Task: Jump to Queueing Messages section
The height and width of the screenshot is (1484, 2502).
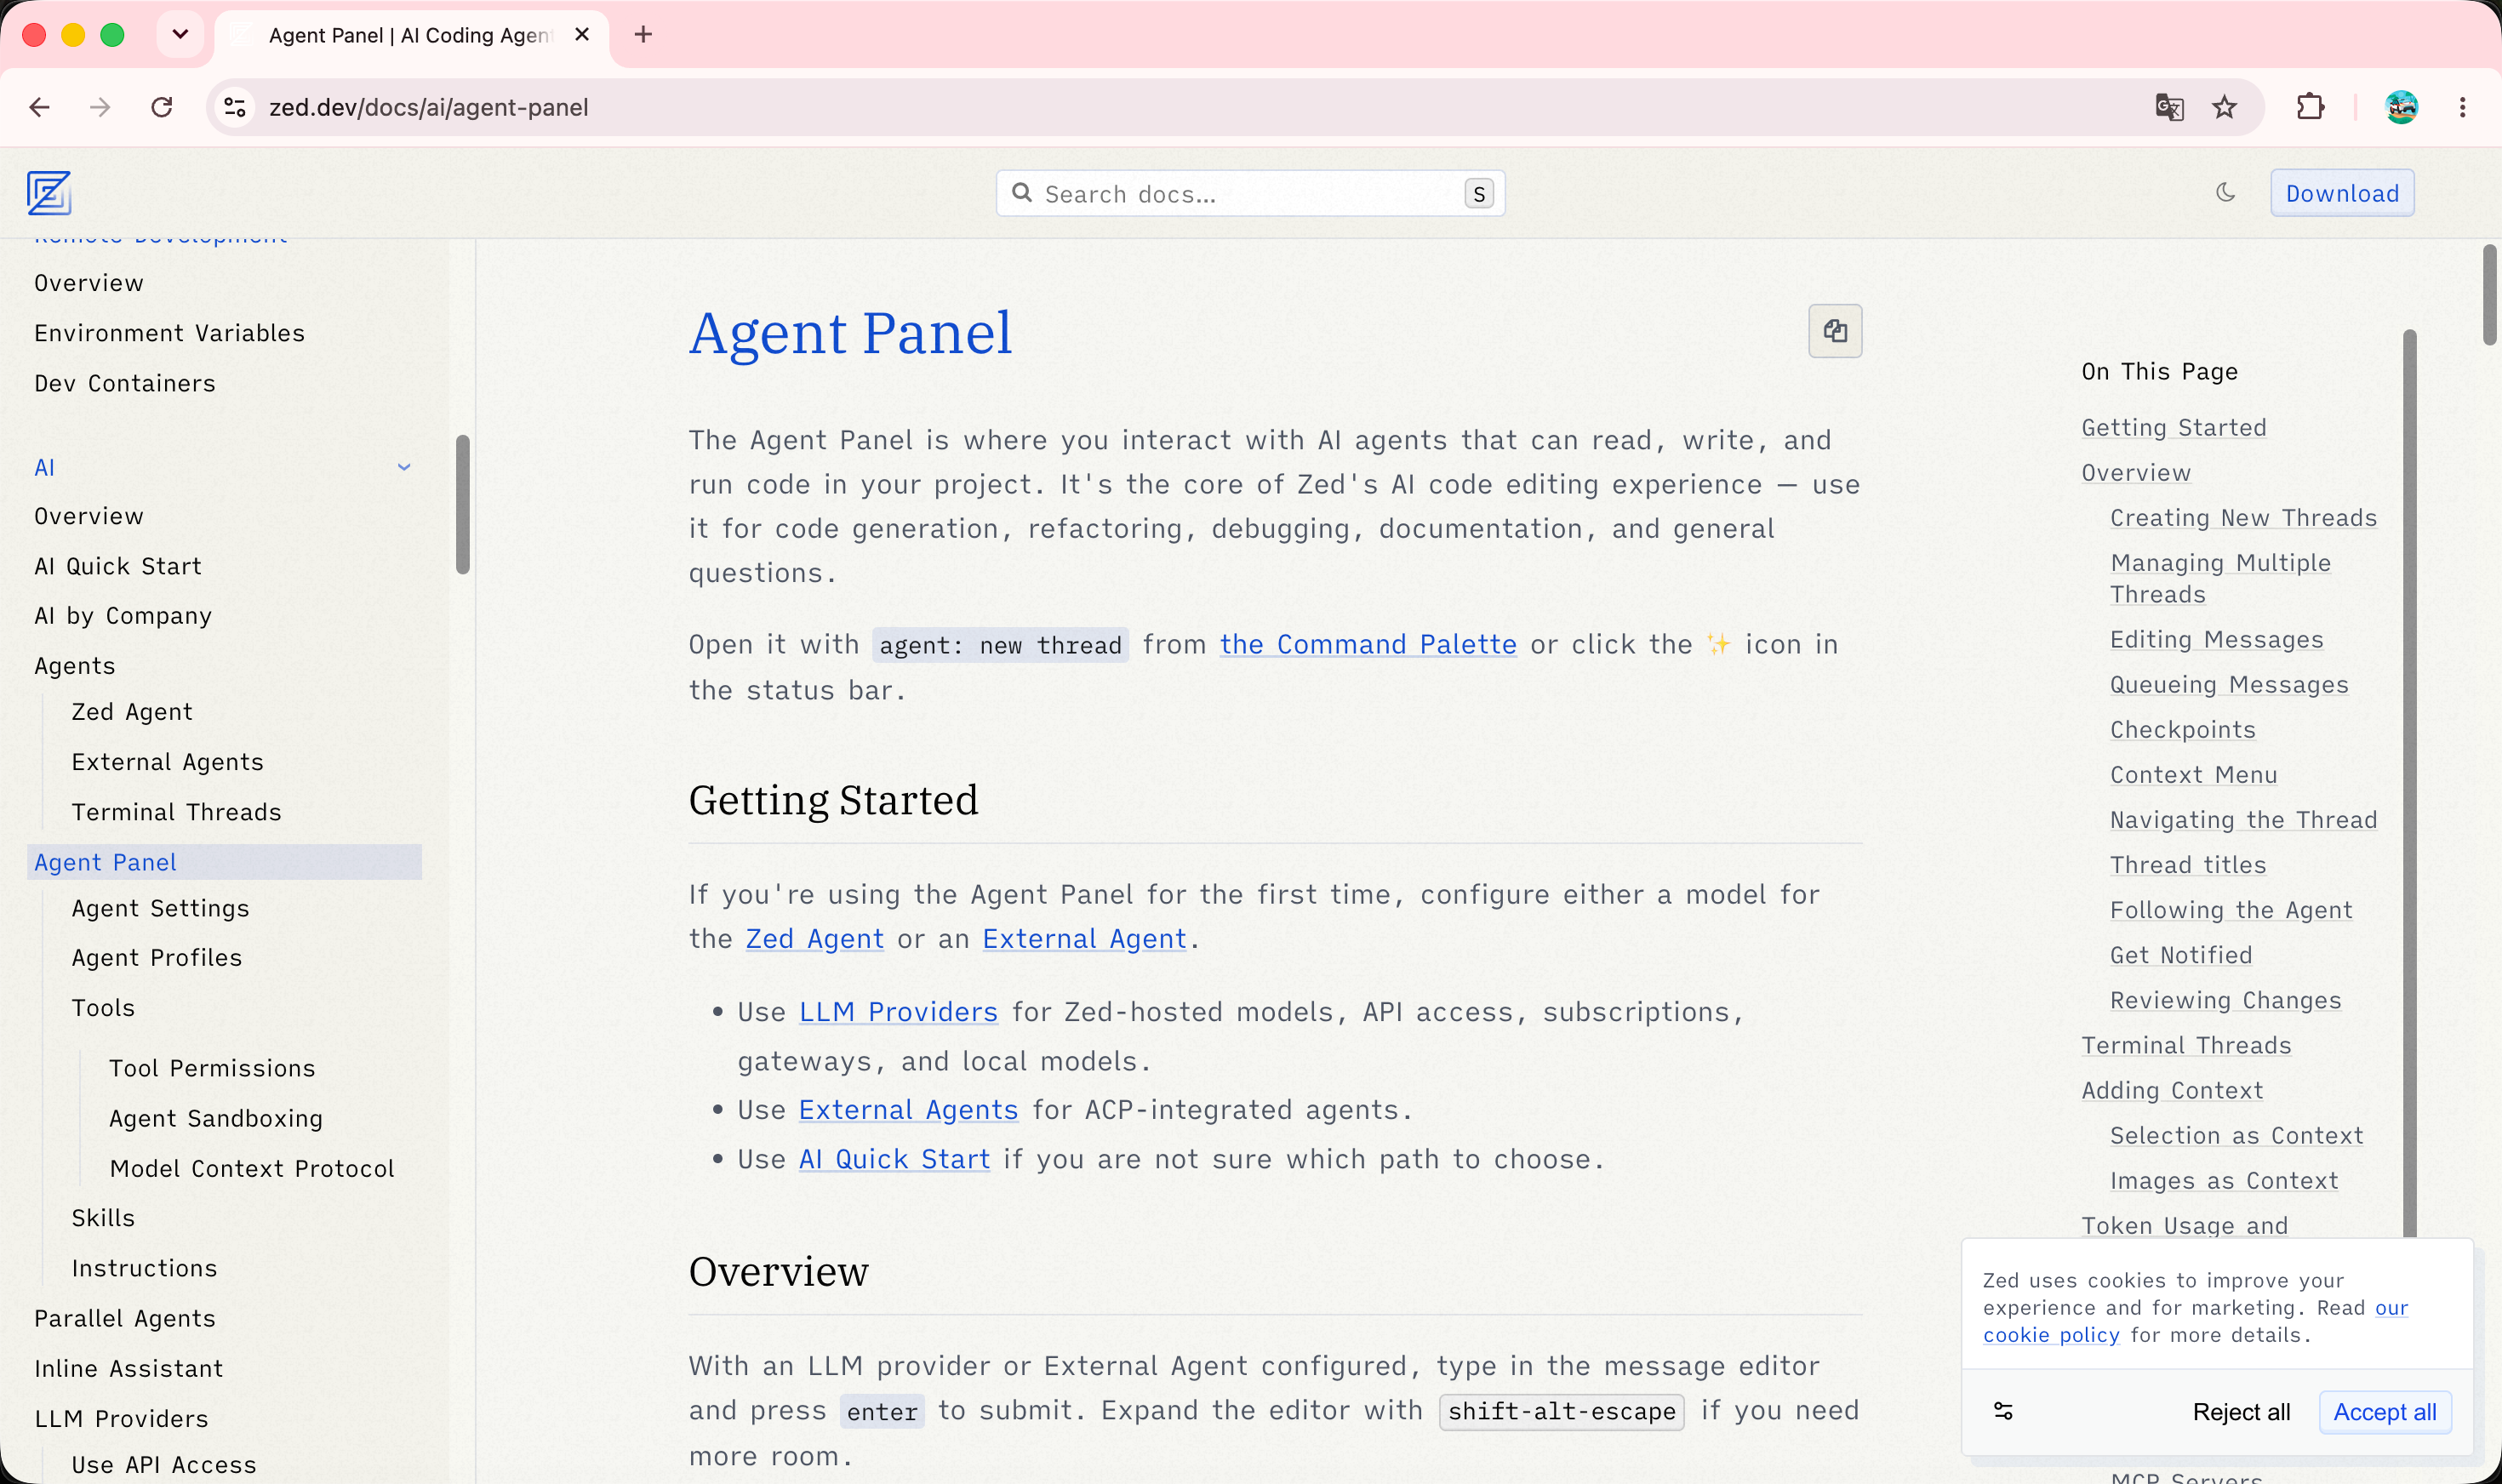Action: click(x=2229, y=684)
